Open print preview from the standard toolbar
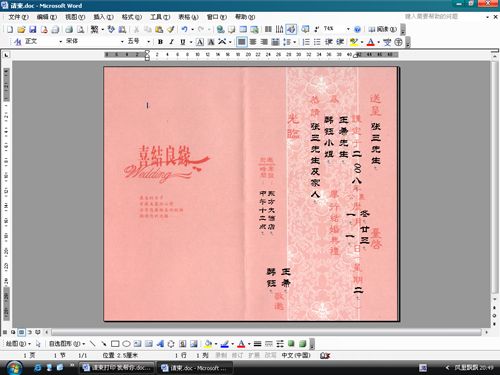Screen dimensions: 500x375 [80, 30]
